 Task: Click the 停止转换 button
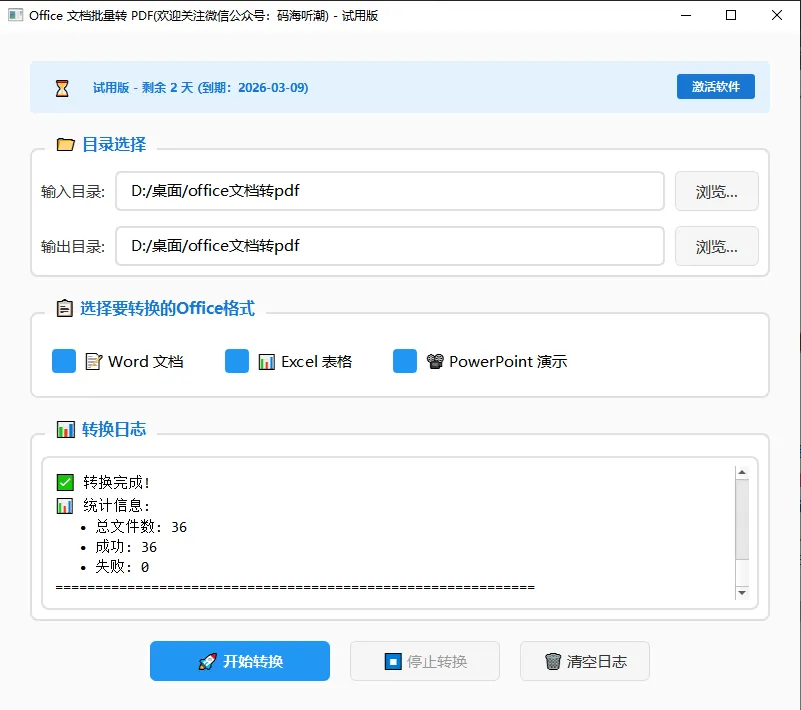click(425, 661)
